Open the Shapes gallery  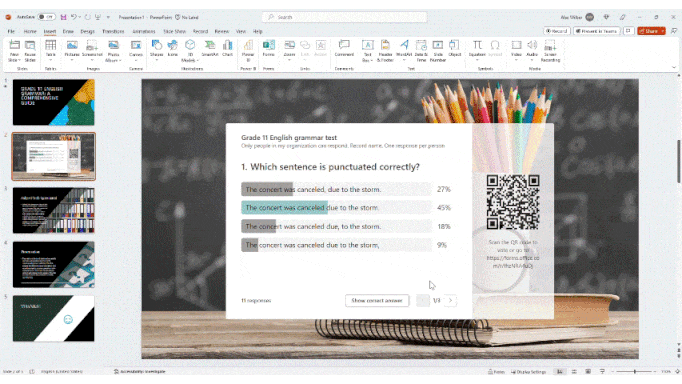pos(157,49)
